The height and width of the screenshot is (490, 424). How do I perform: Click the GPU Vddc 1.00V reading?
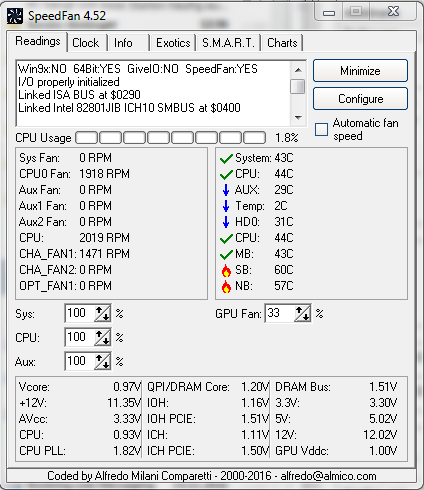(336, 451)
